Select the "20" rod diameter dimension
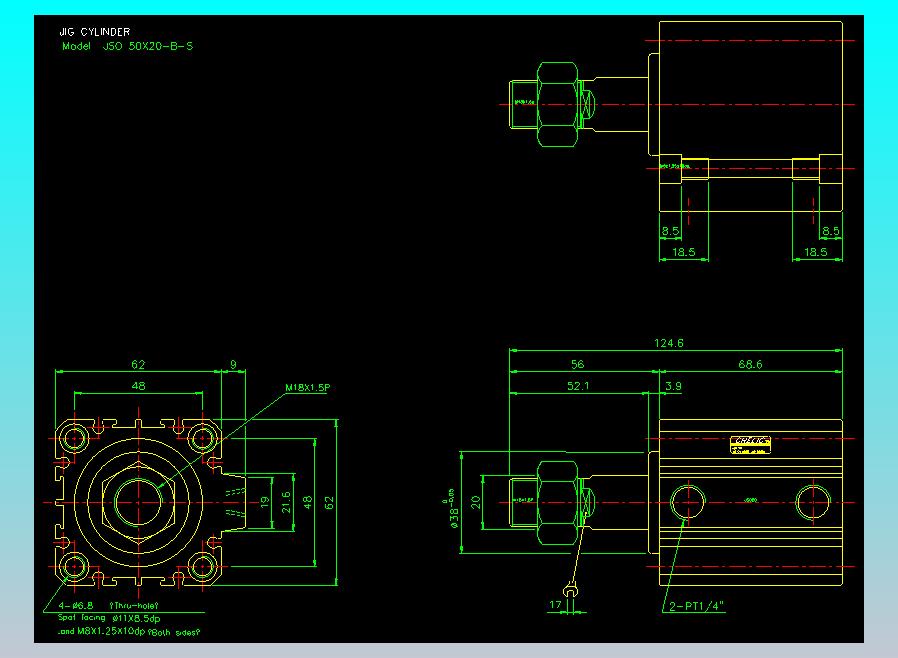The image size is (898, 658). (475, 502)
